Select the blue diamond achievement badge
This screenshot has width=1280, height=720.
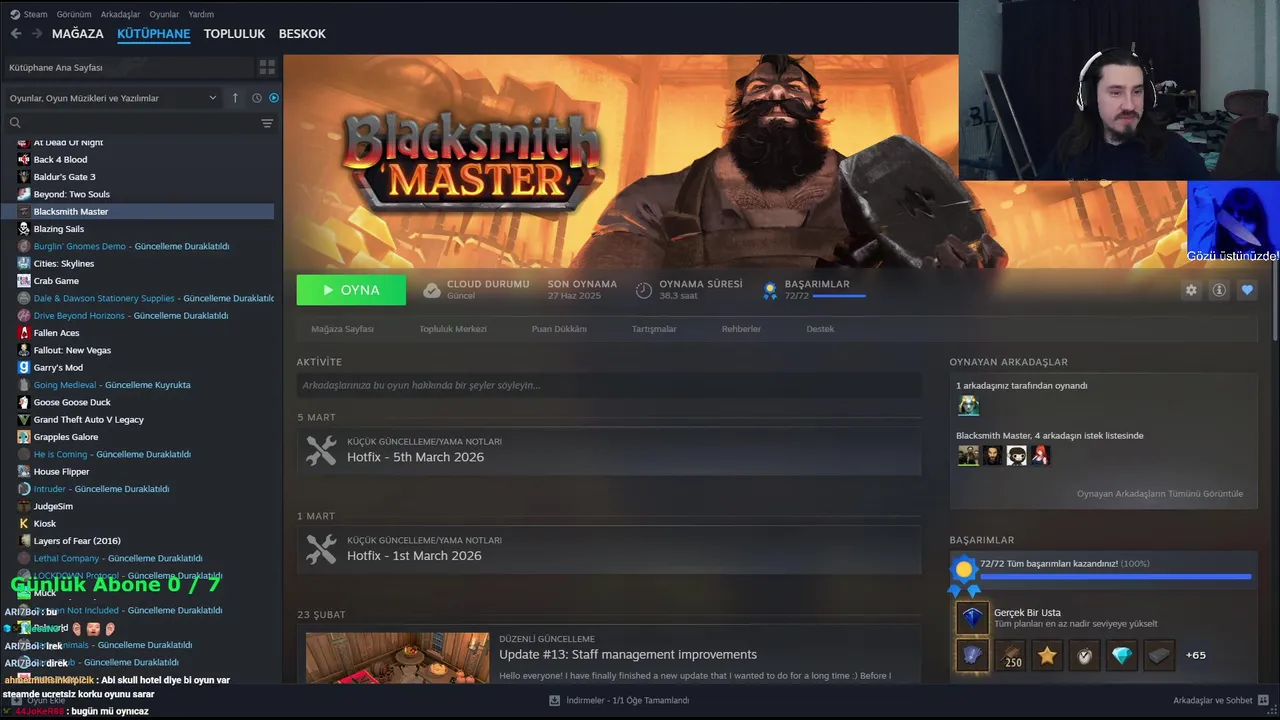pos(1122,656)
